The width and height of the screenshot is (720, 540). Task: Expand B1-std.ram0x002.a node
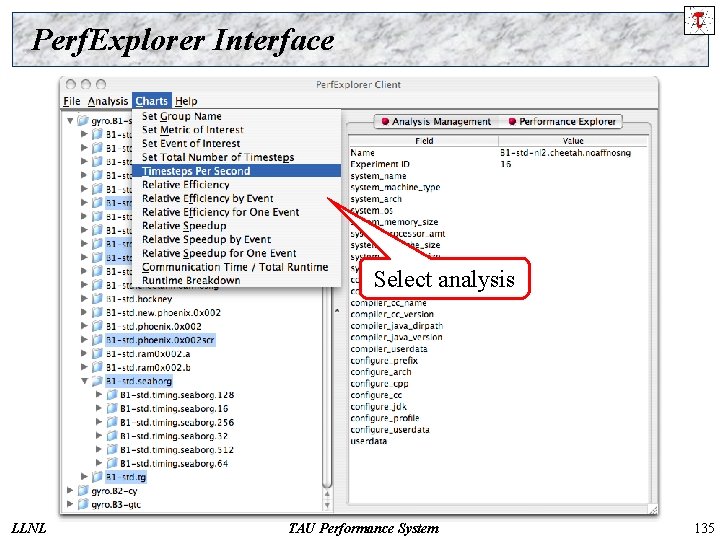coord(84,353)
